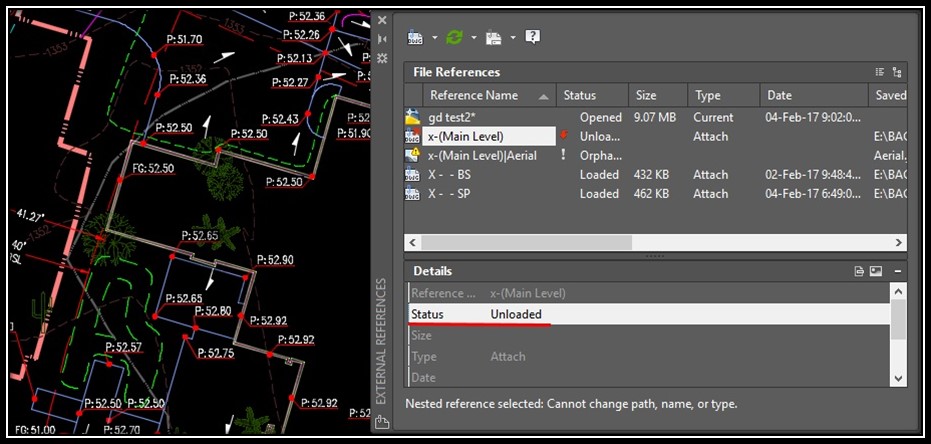Click the Opened status cell

[x=601, y=118]
